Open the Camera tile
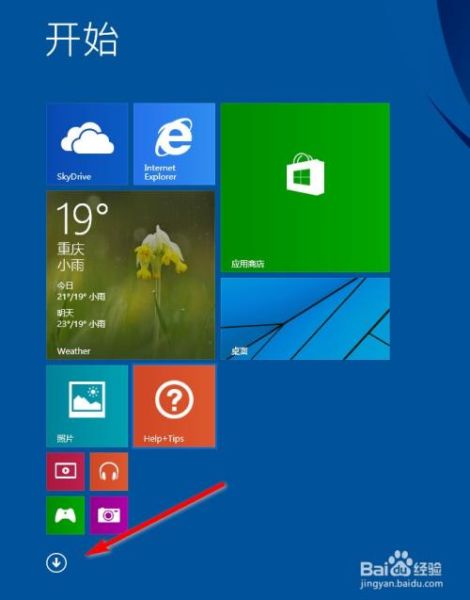The height and width of the screenshot is (600, 470). pos(109,515)
